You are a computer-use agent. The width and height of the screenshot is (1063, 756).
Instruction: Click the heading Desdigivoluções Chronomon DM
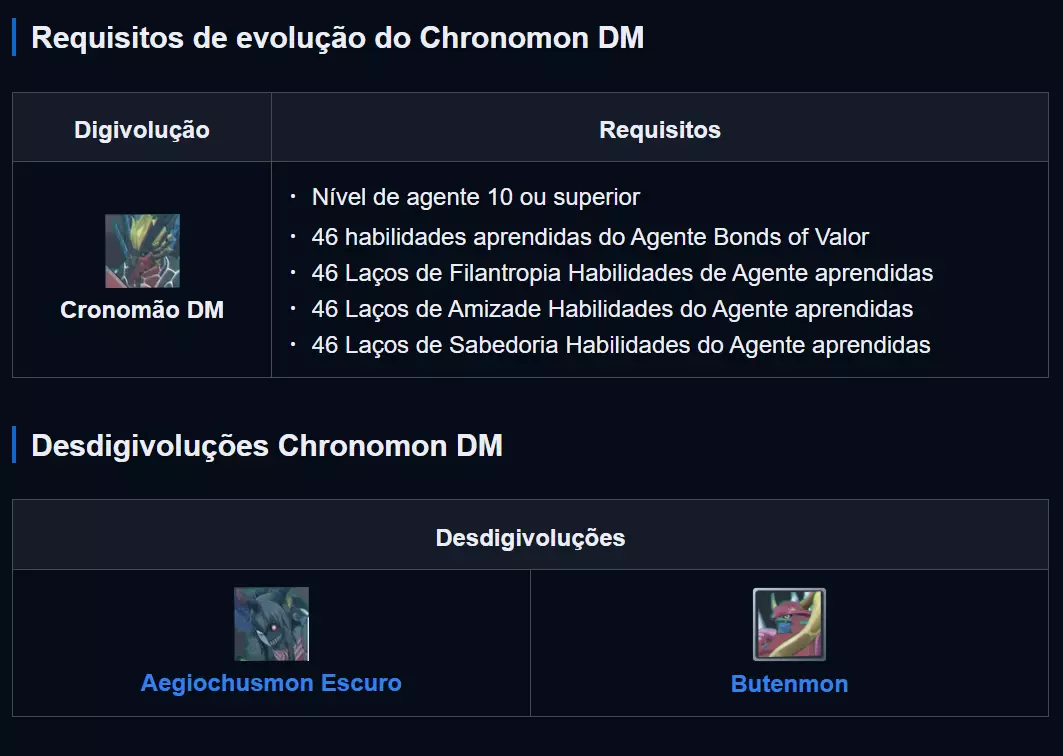click(267, 445)
